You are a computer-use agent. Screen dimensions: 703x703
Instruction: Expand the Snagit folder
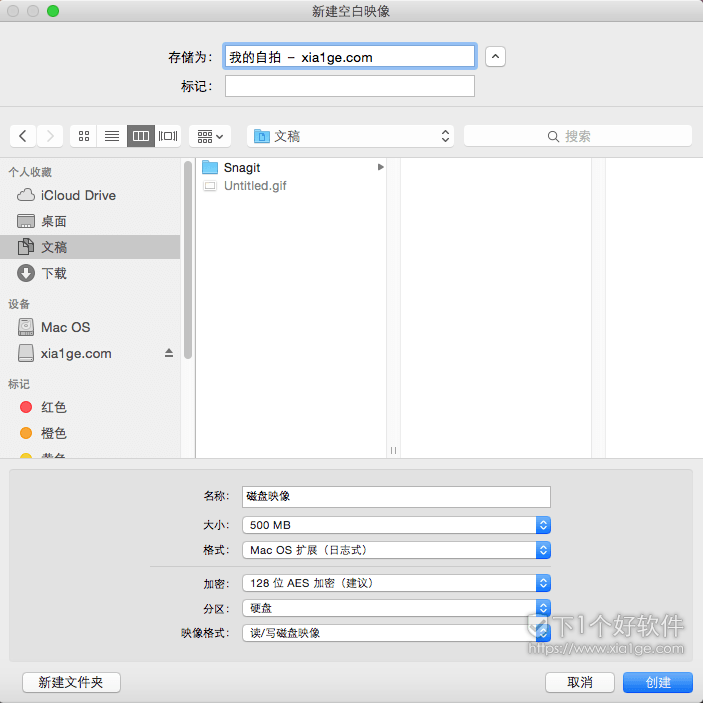380,168
